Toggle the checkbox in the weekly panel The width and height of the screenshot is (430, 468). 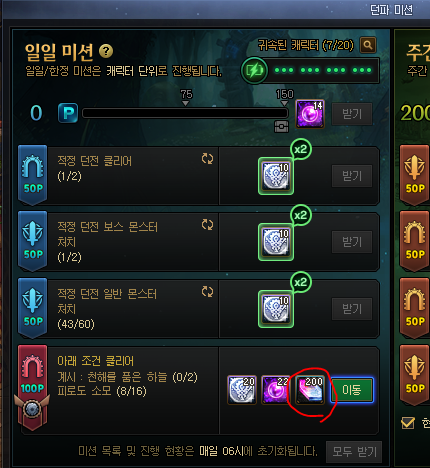tap(408, 423)
